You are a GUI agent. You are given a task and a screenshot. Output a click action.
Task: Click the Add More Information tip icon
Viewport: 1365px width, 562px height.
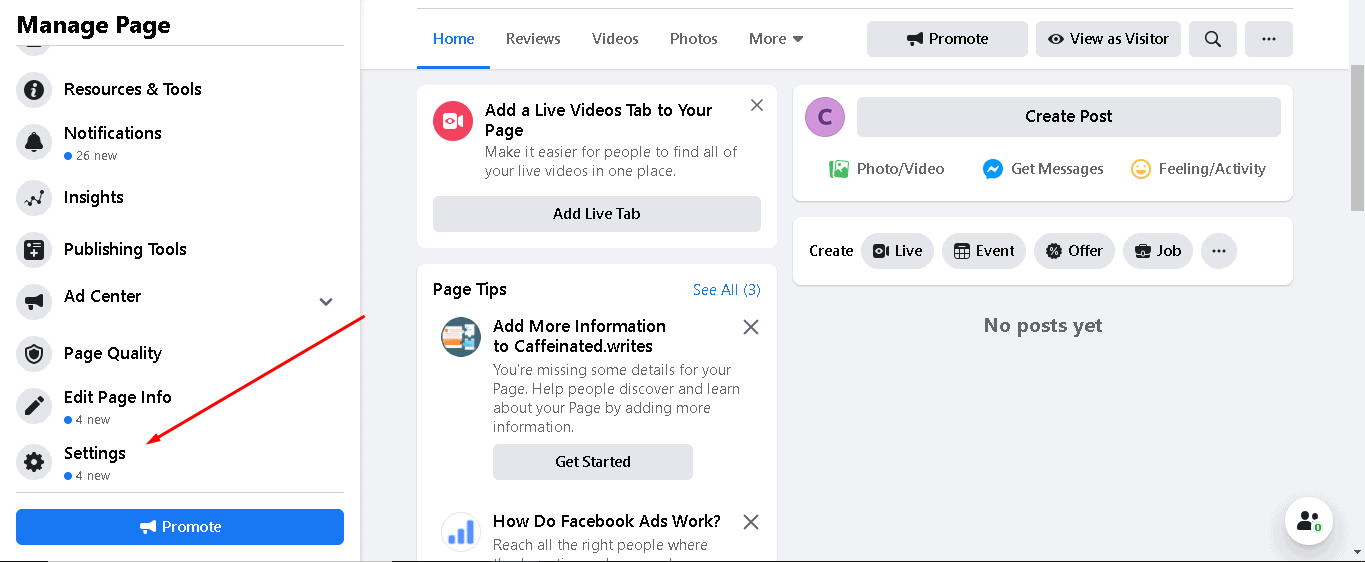(461, 337)
